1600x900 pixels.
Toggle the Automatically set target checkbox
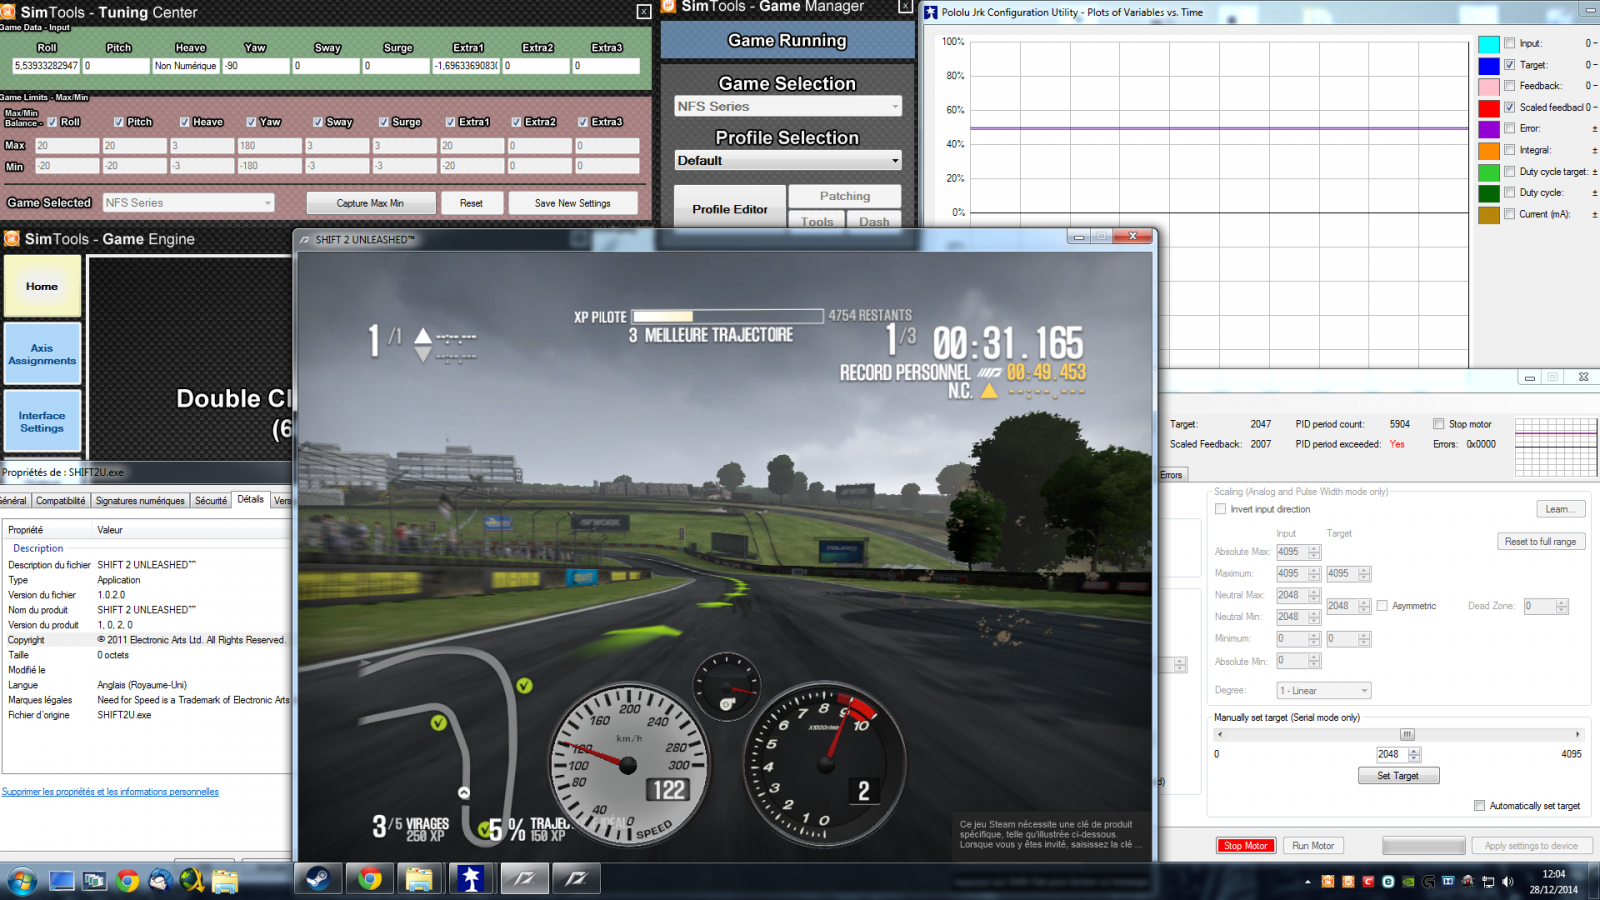[x=1479, y=806]
